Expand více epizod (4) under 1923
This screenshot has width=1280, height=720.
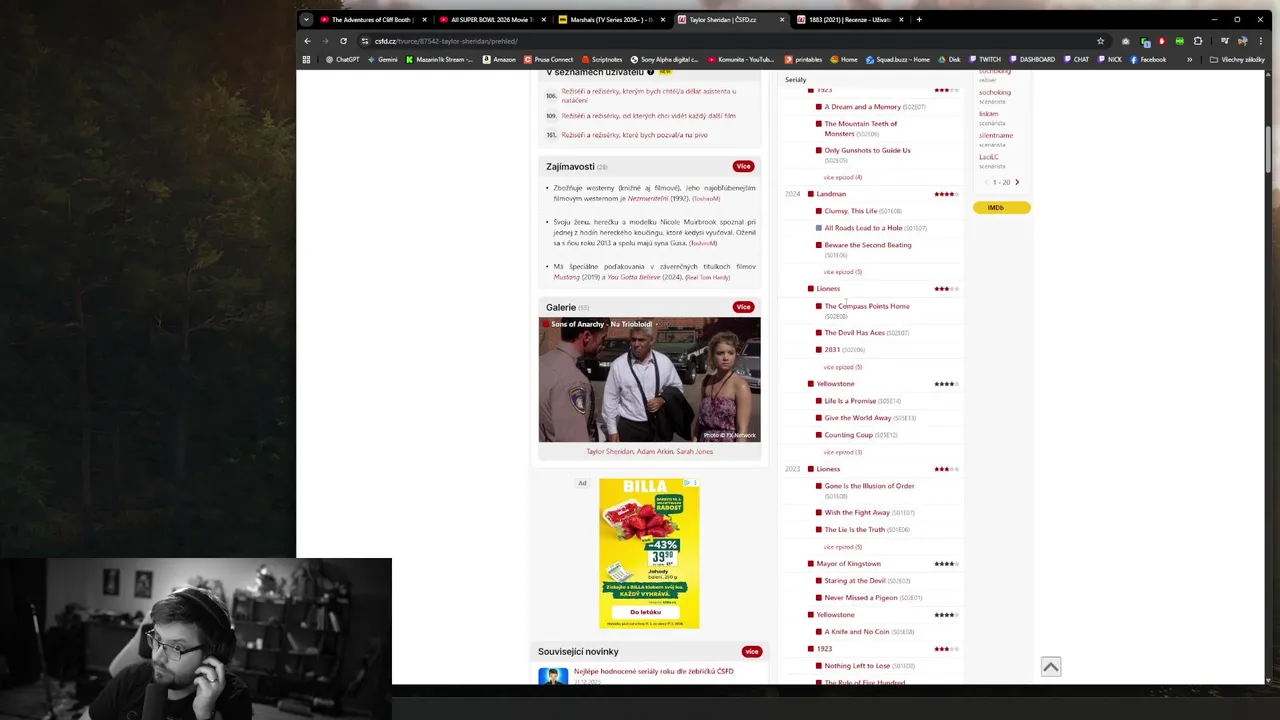(x=843, y=177)
